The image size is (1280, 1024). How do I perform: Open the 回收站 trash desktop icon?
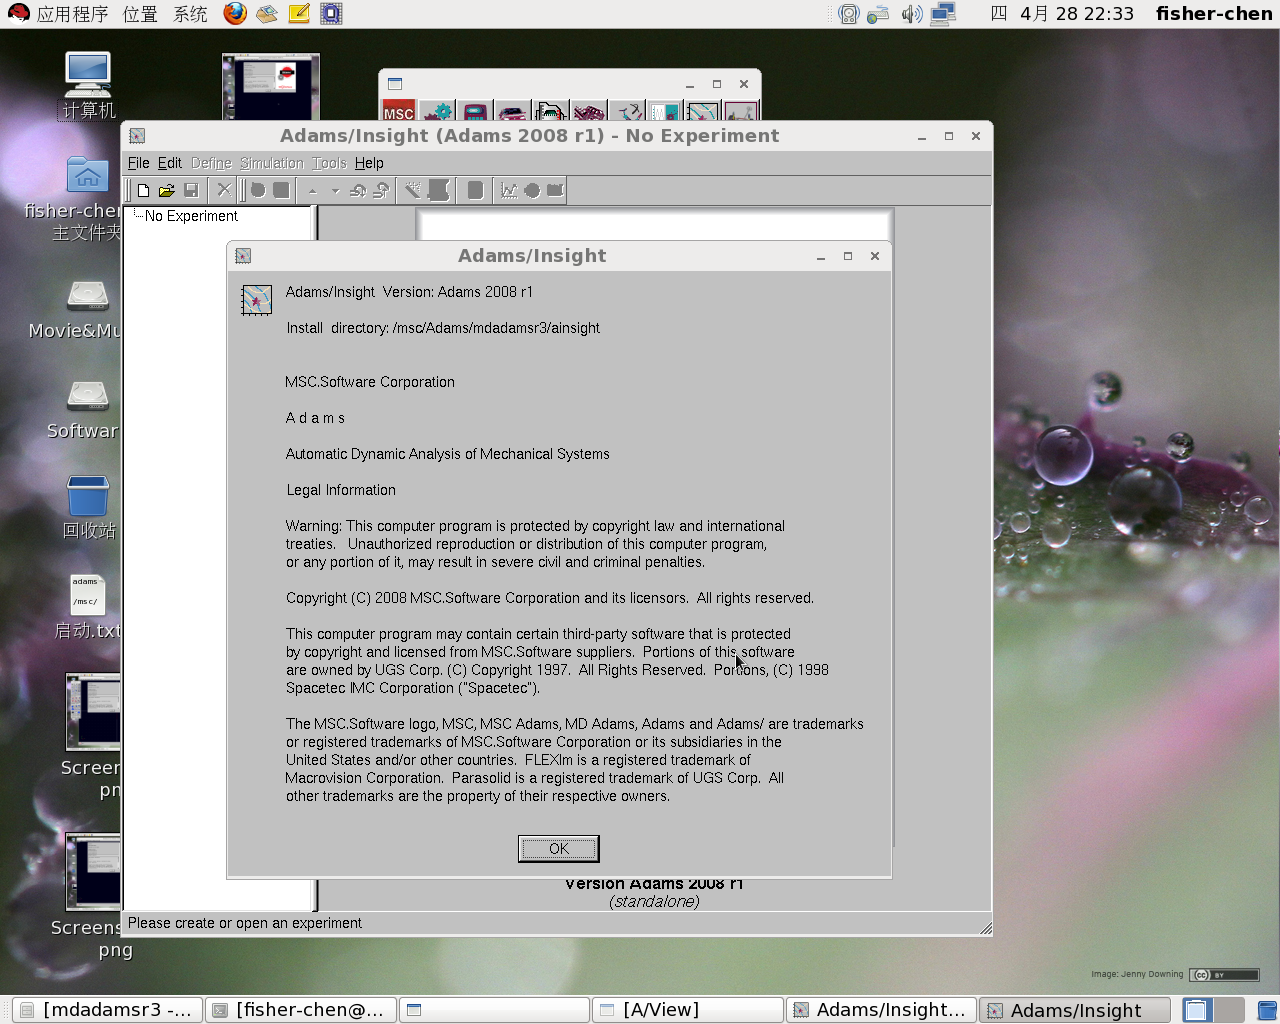88,507
